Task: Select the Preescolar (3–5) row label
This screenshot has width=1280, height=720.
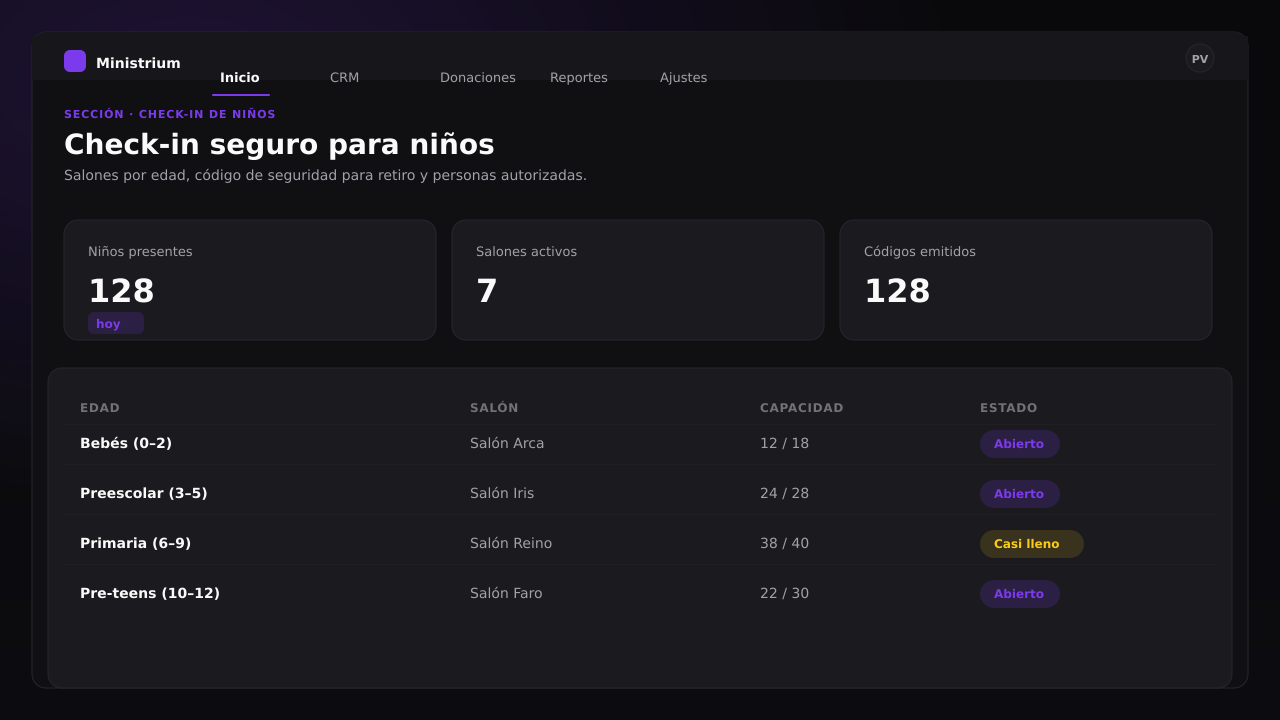Action: 144,493
